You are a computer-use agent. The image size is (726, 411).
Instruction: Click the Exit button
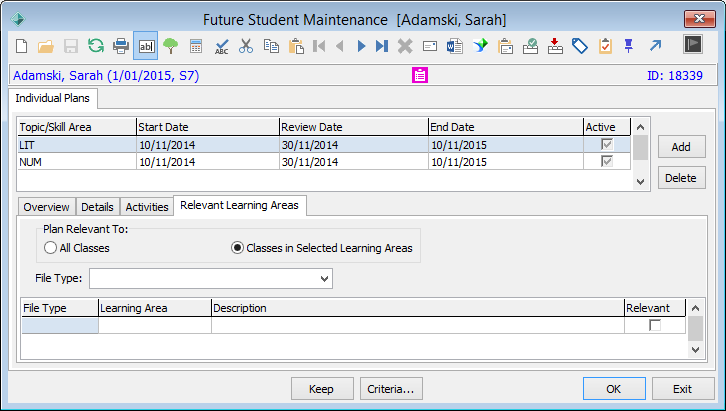pyautogui.click(x=683, y=389)
